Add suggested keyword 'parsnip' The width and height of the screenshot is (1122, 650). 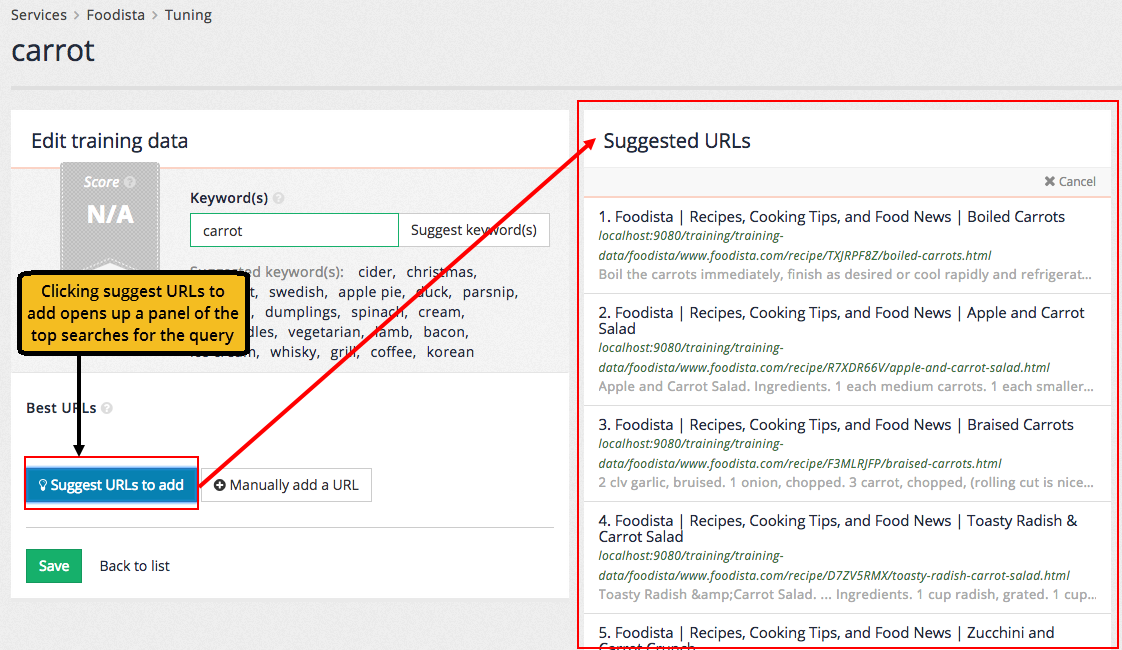[x=489, y=292]
